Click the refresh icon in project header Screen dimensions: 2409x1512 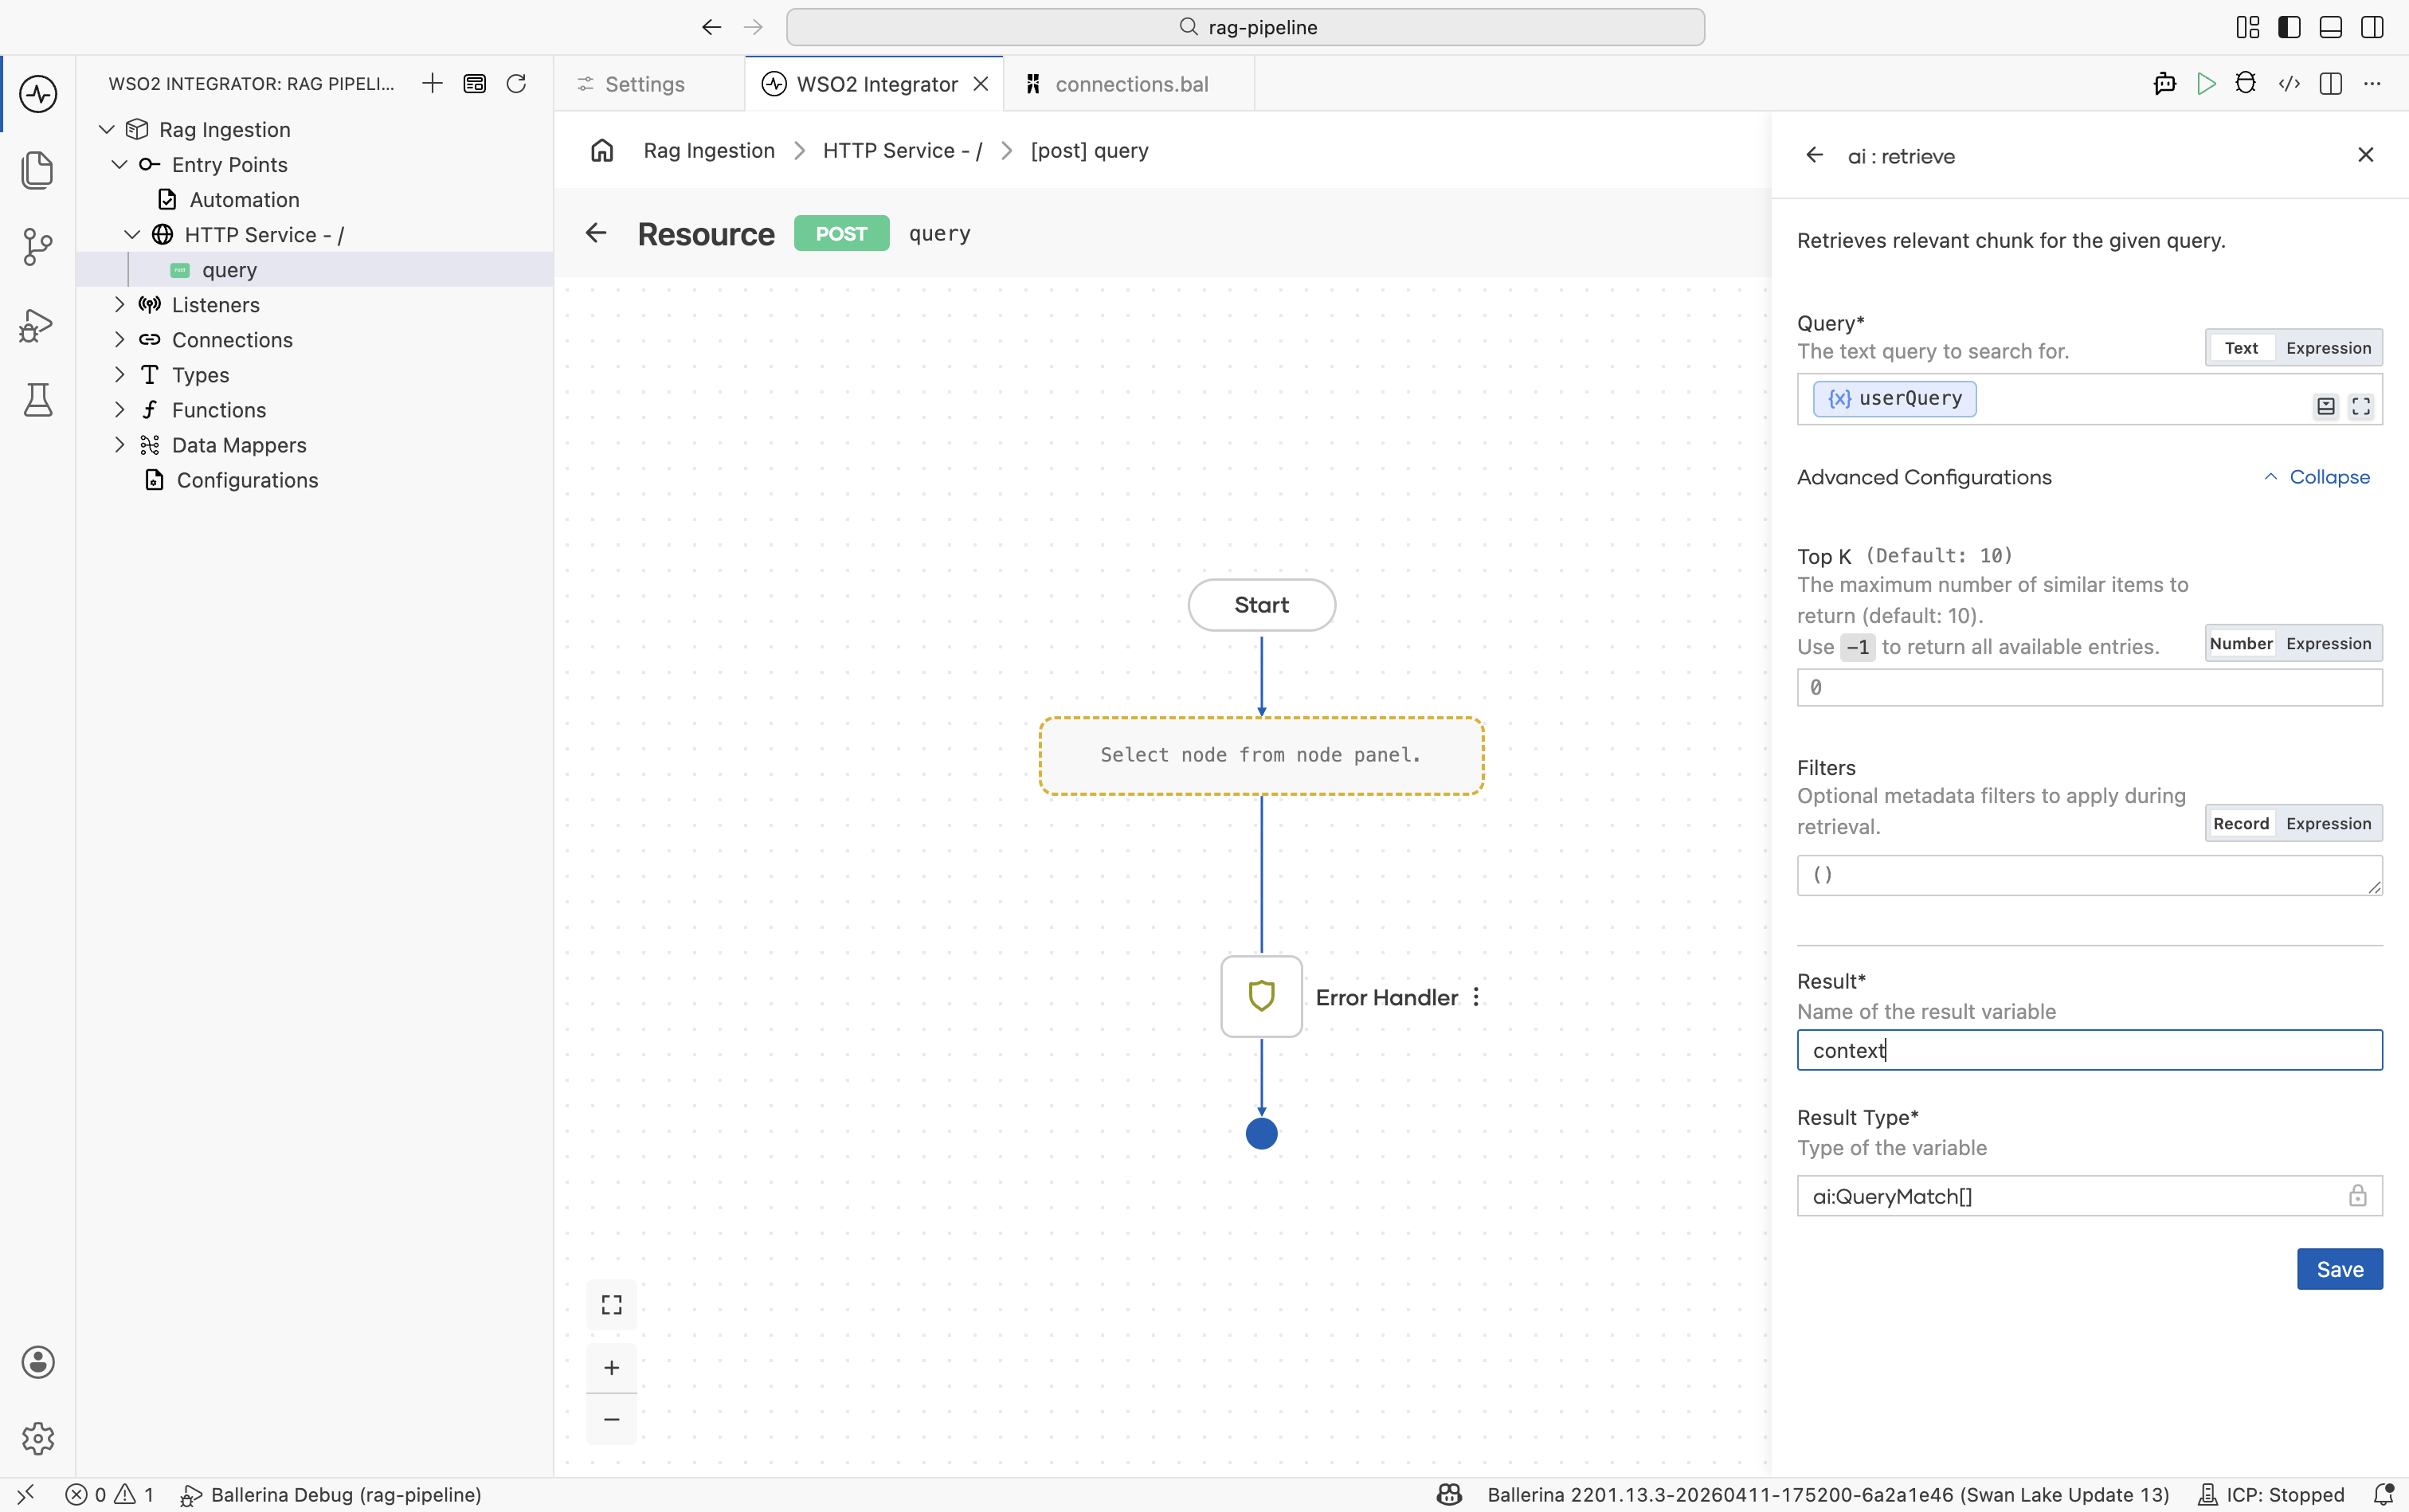tap(516, 84)
